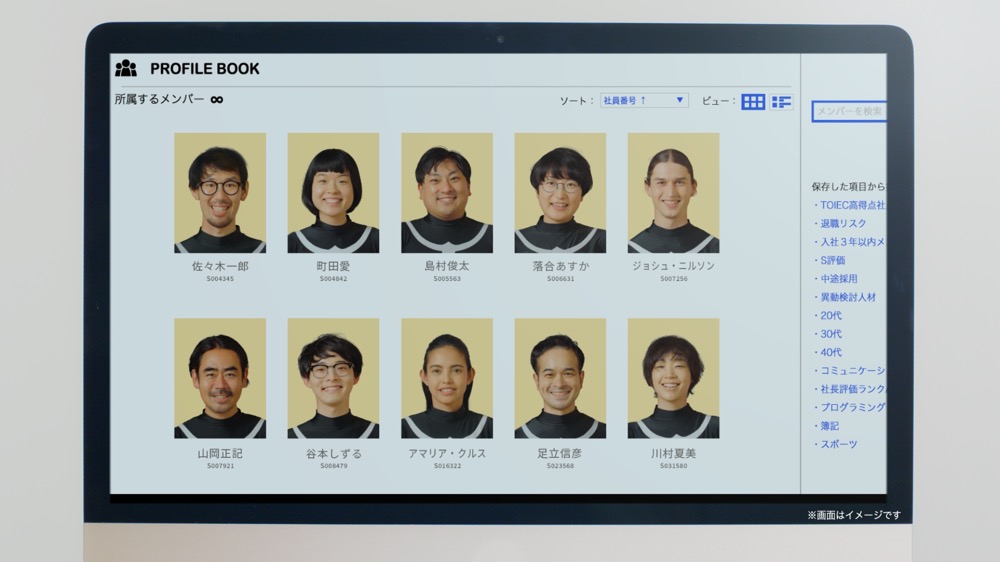The width and height of the screenshot is (1000, 562).
Task: Click the スポーツ saved item
Action: [838, 444]
